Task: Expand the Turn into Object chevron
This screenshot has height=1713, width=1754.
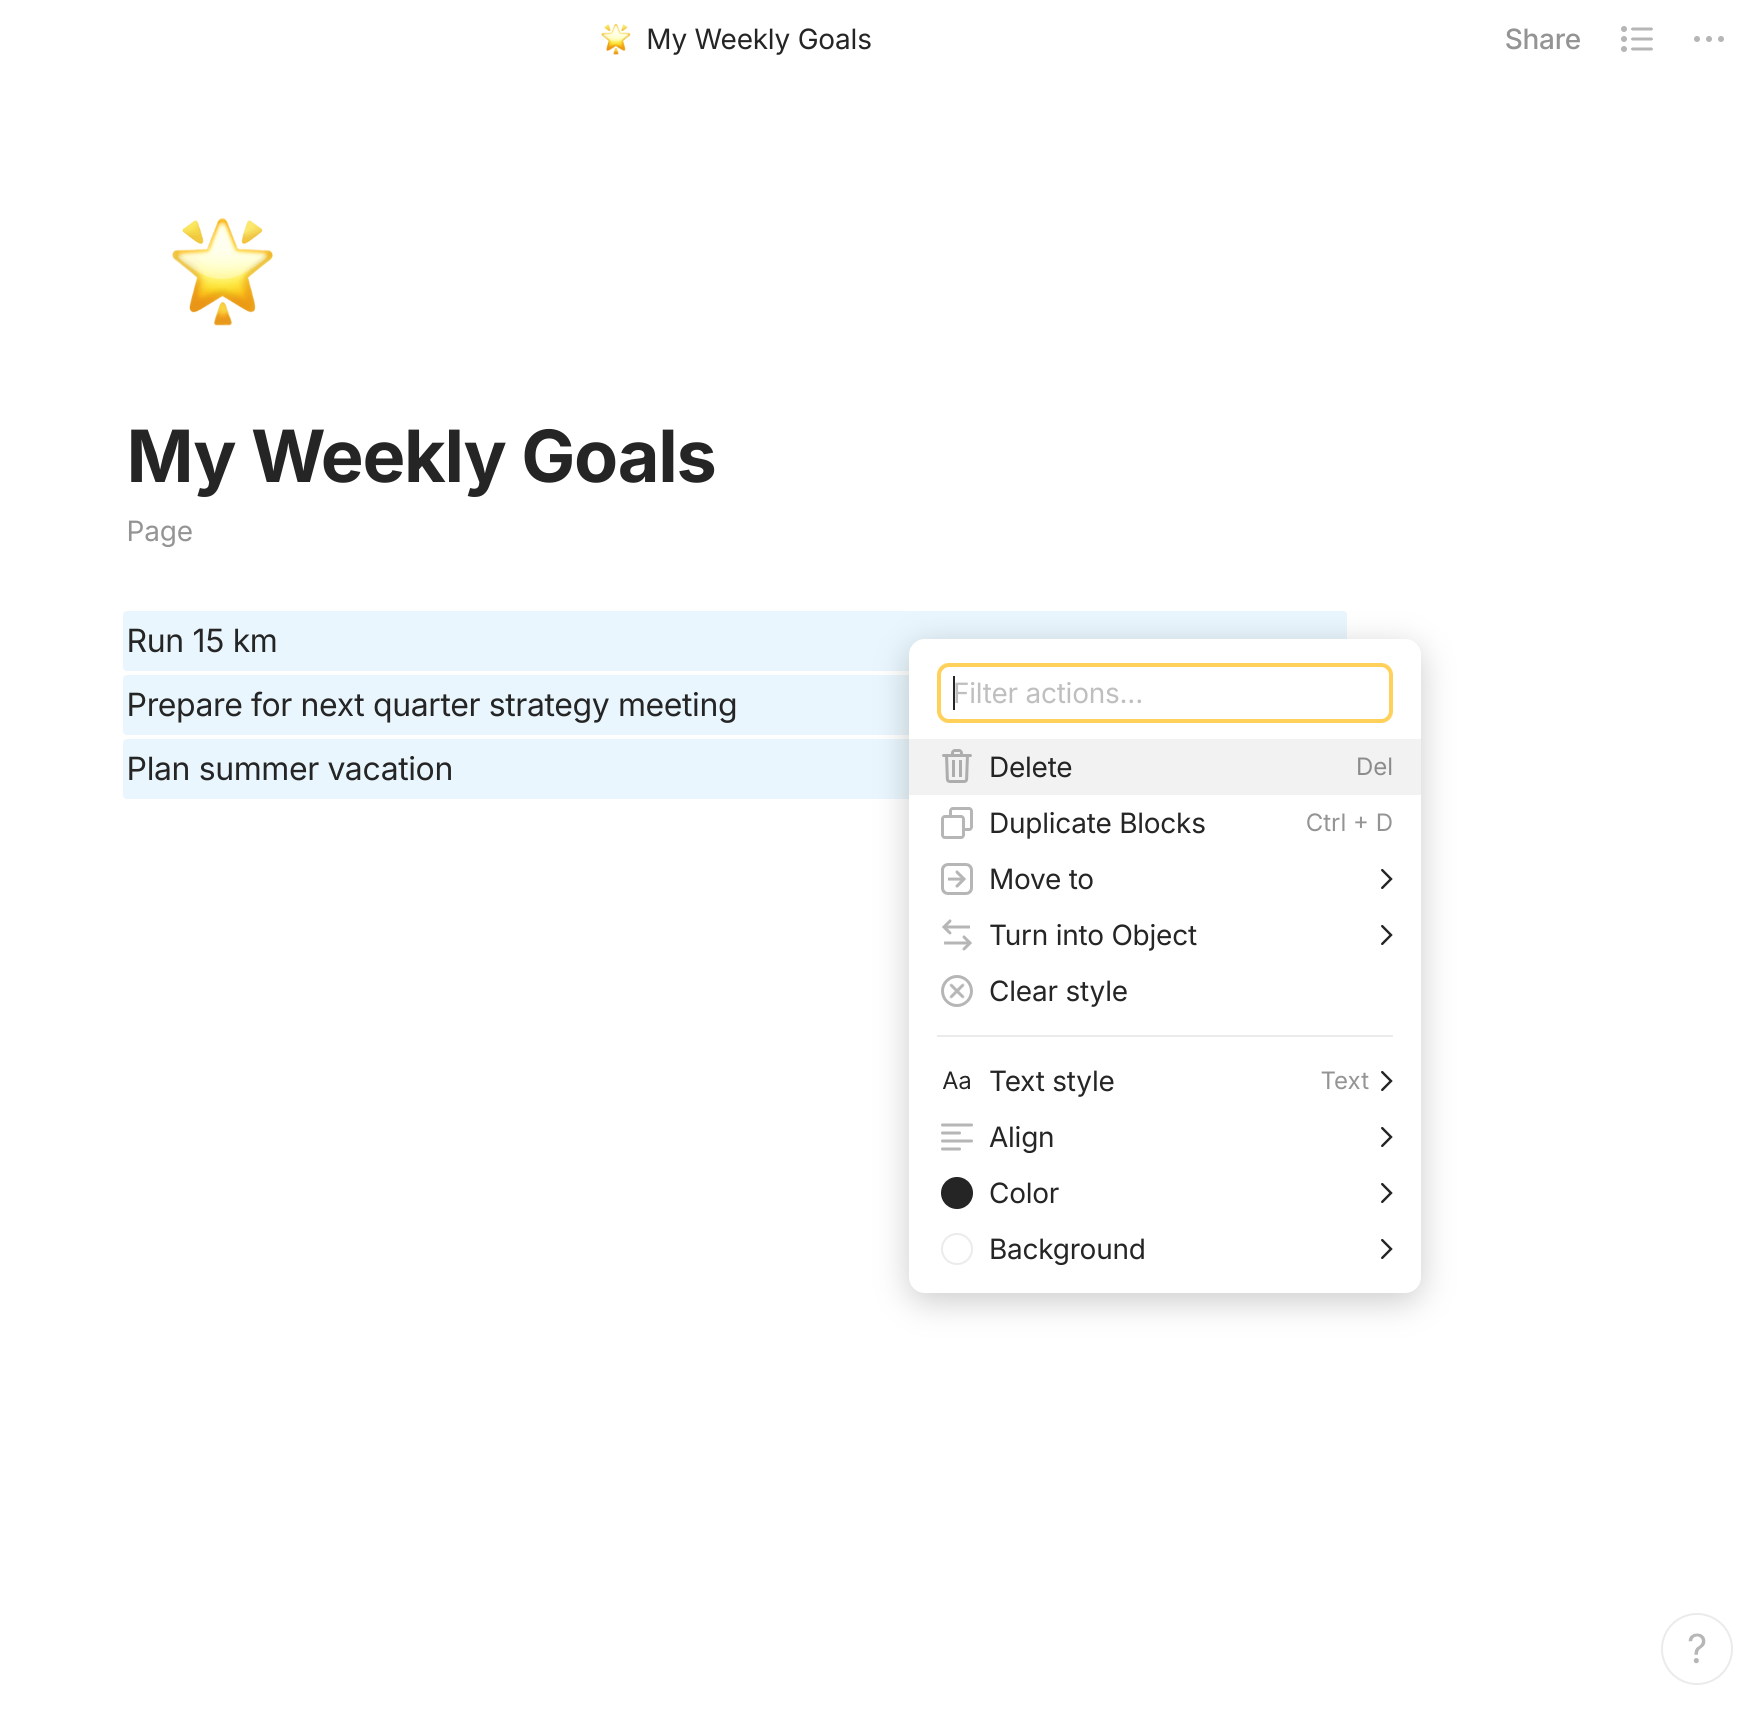Action: [x=1385, y=935]
